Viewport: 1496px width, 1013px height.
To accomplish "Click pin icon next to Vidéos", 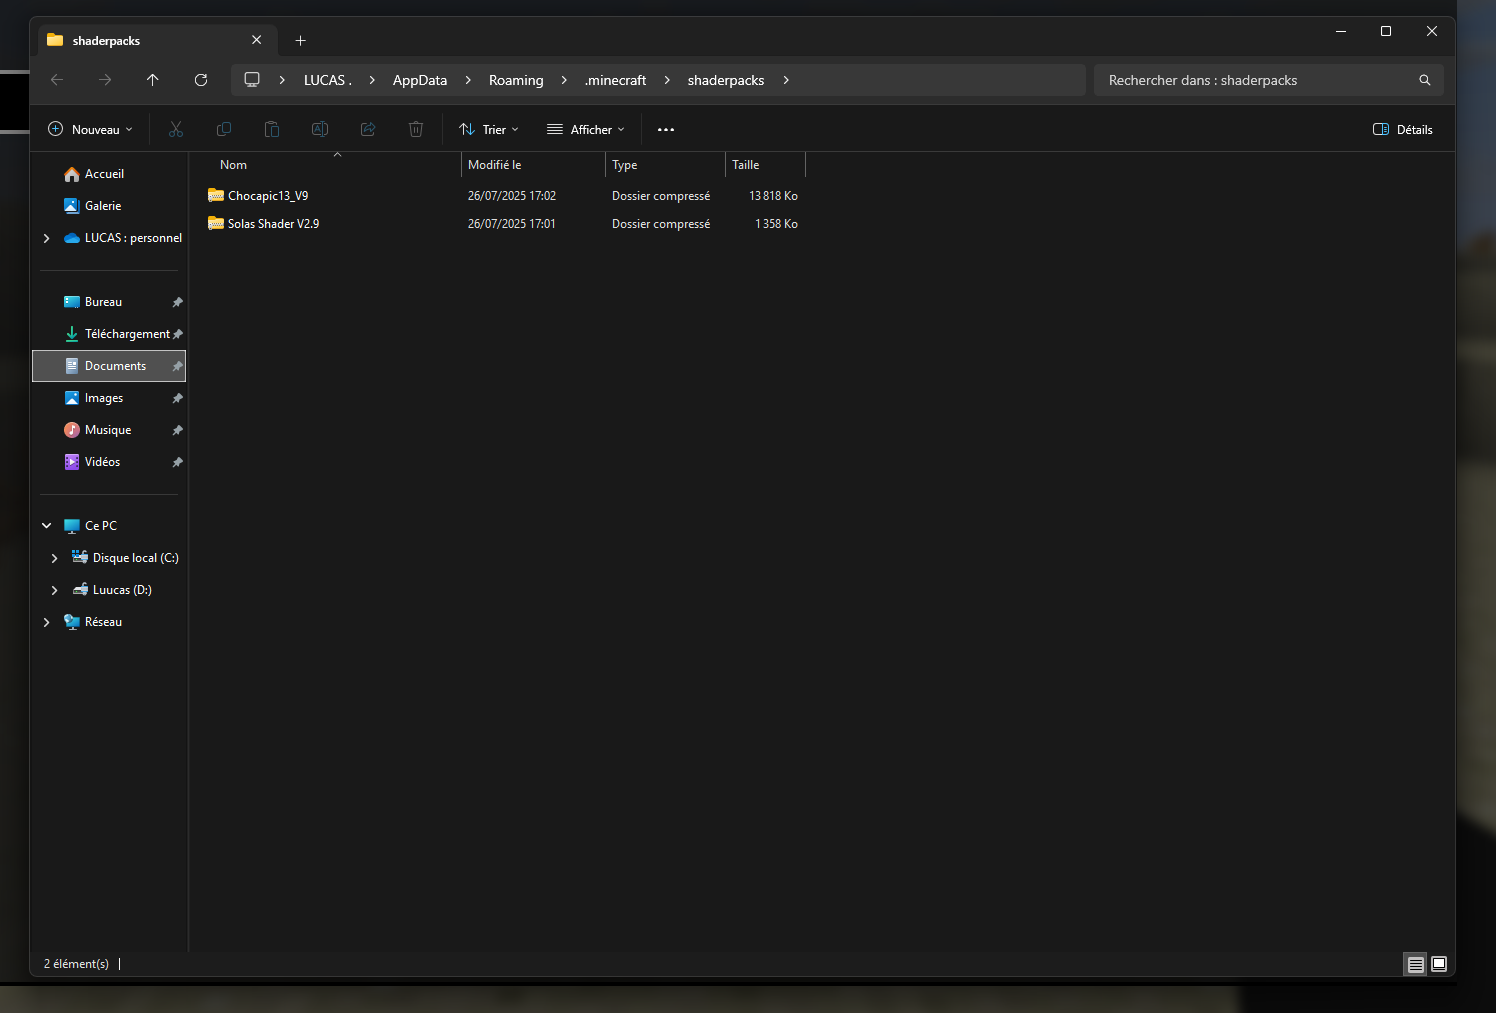I will click(x=177, y=462).
